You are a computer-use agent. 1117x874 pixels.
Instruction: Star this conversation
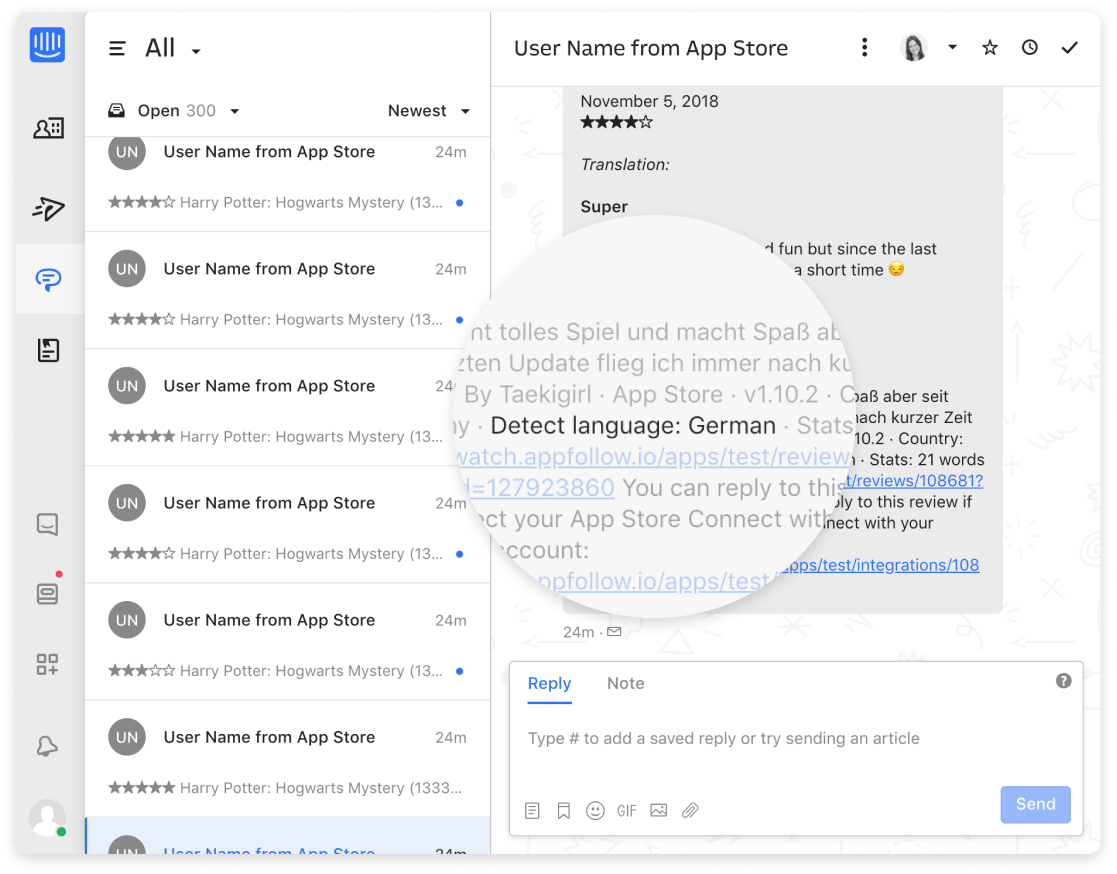990,48
